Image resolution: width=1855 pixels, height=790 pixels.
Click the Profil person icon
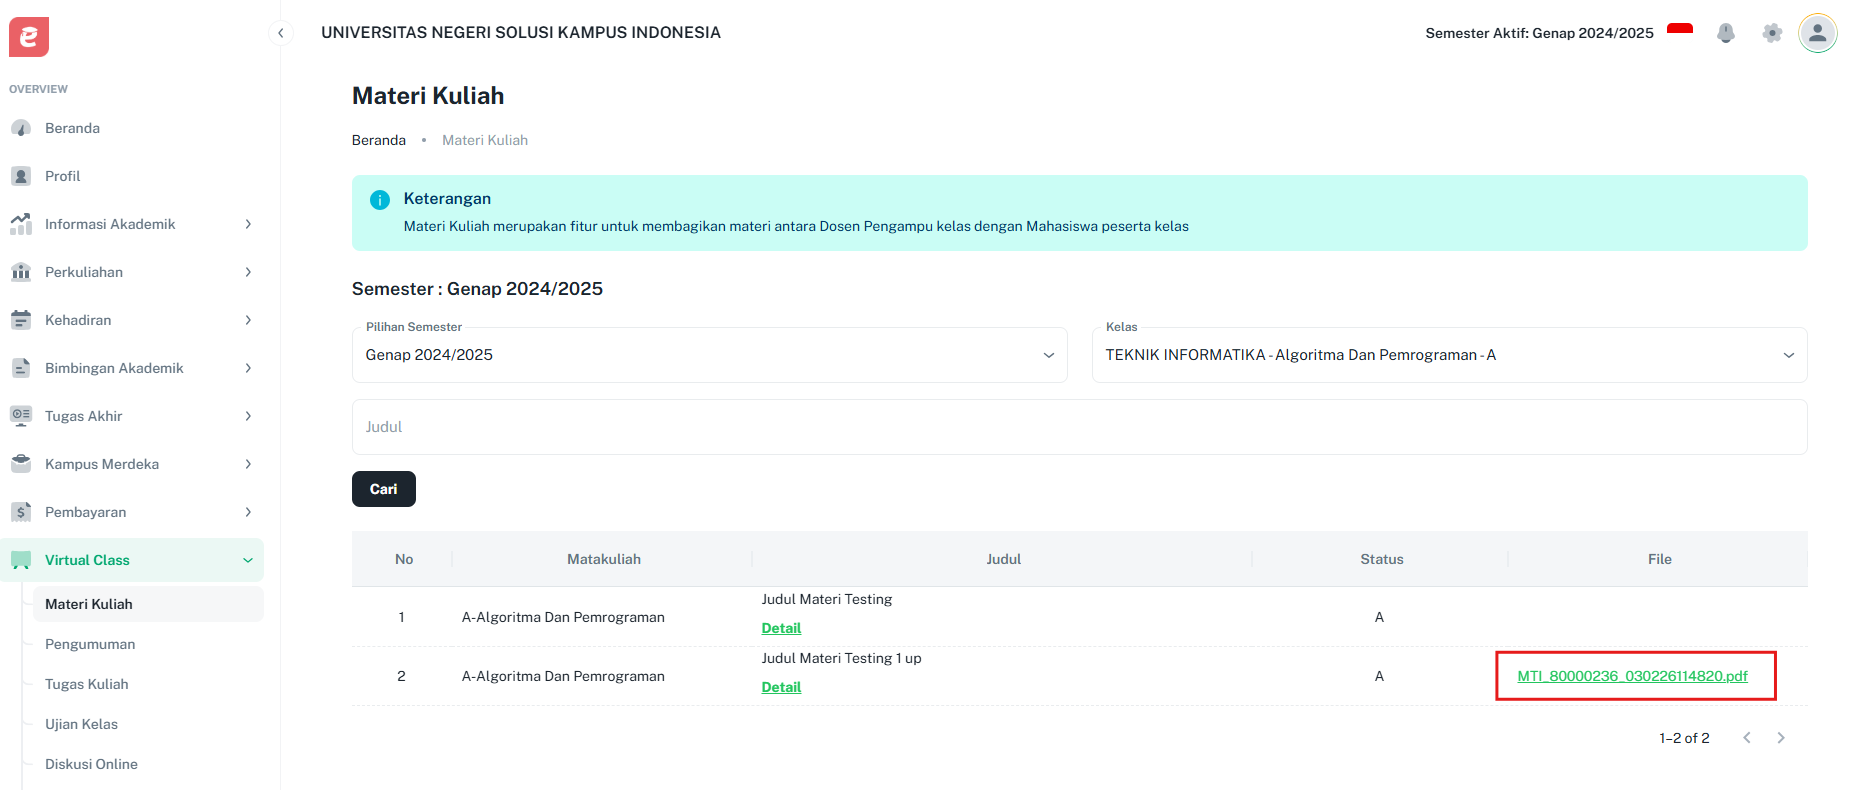pos(21,176)
